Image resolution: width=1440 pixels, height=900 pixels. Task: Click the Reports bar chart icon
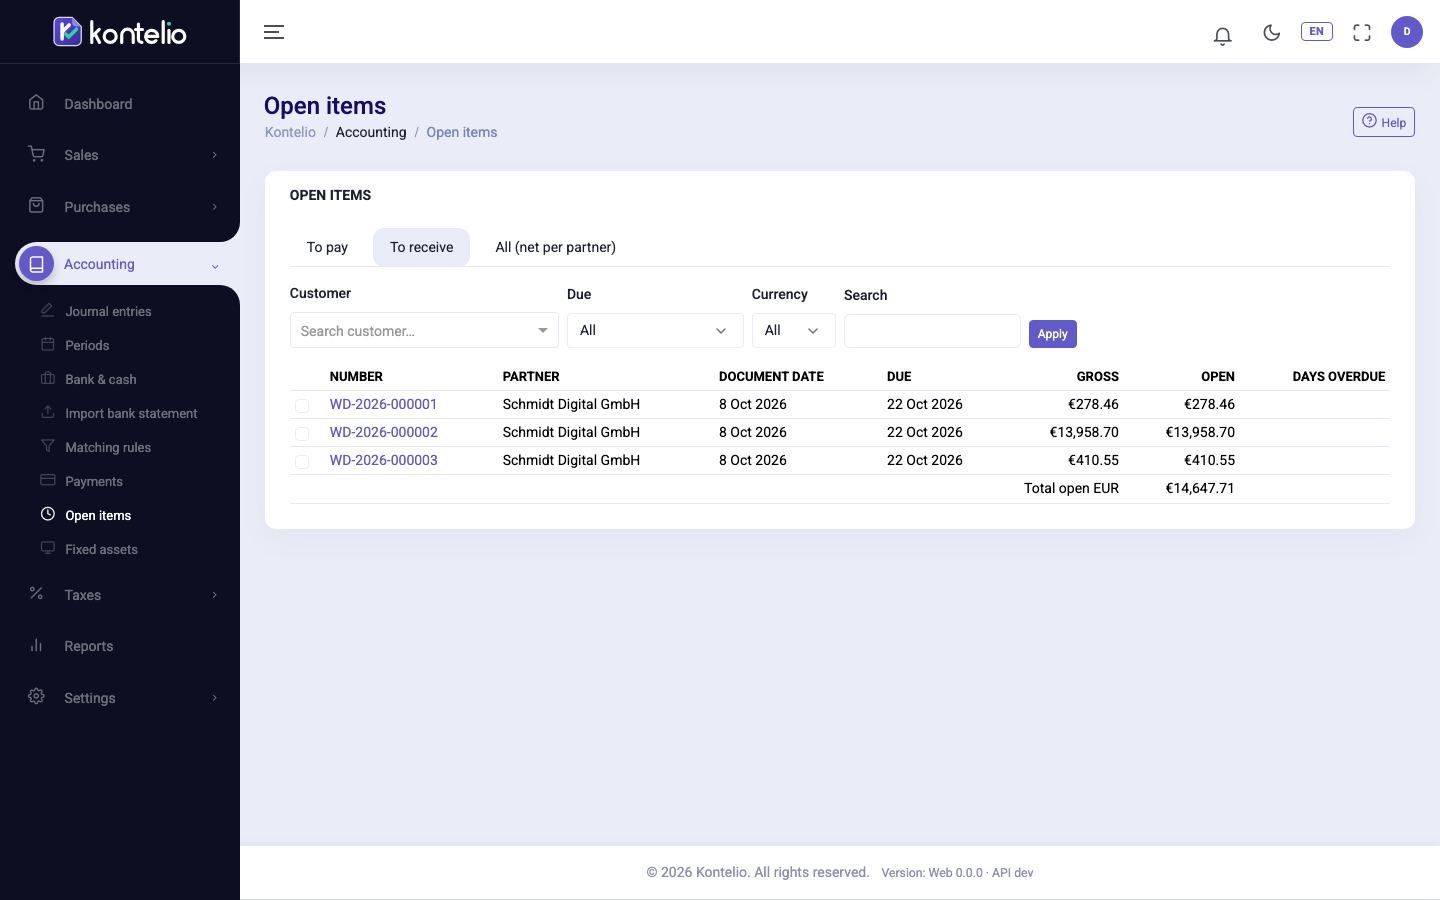tap(37, 645)
